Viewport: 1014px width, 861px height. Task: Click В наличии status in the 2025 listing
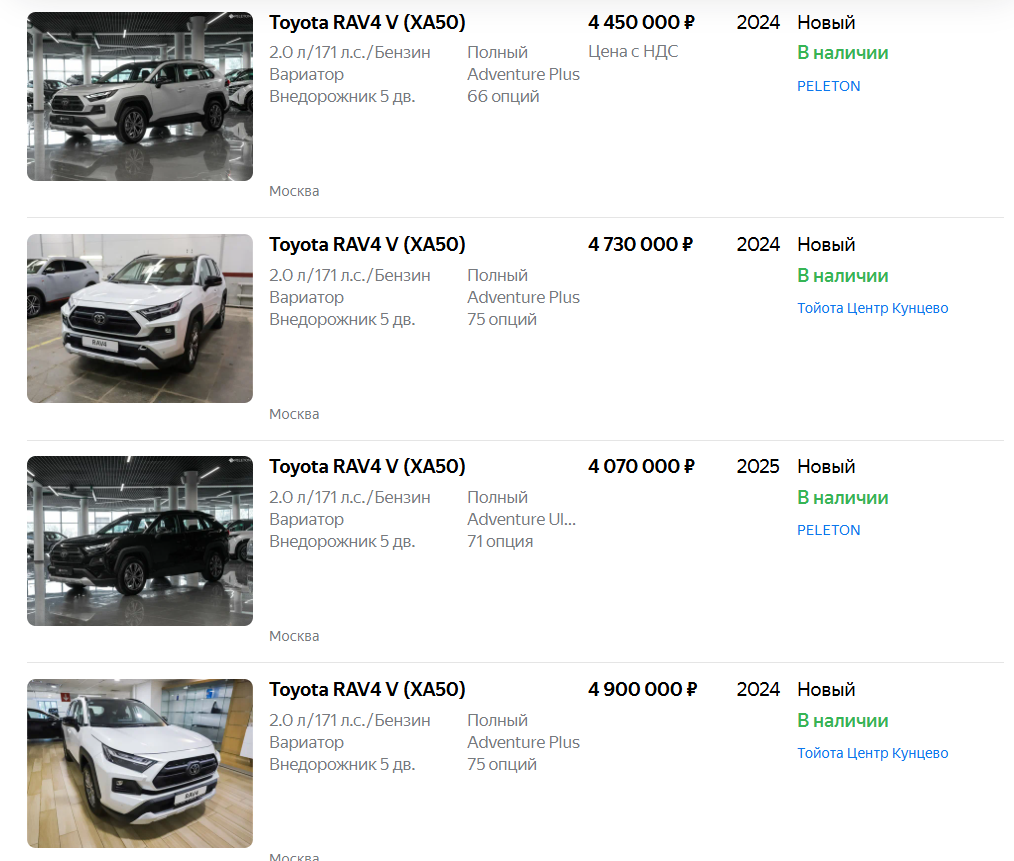coord(843,498)
